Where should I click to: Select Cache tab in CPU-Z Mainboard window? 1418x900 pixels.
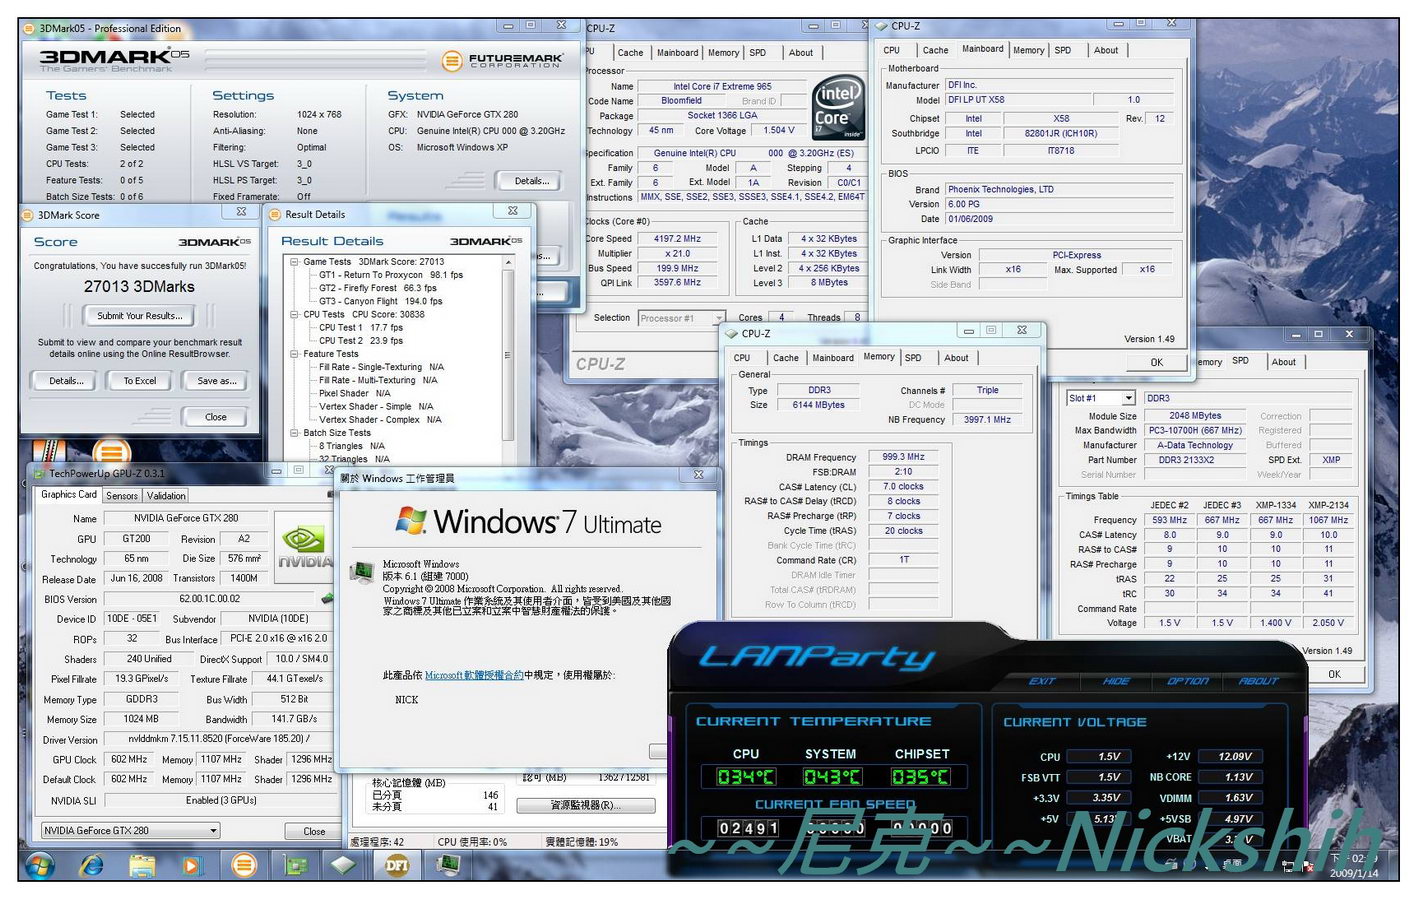coord(935,50)
